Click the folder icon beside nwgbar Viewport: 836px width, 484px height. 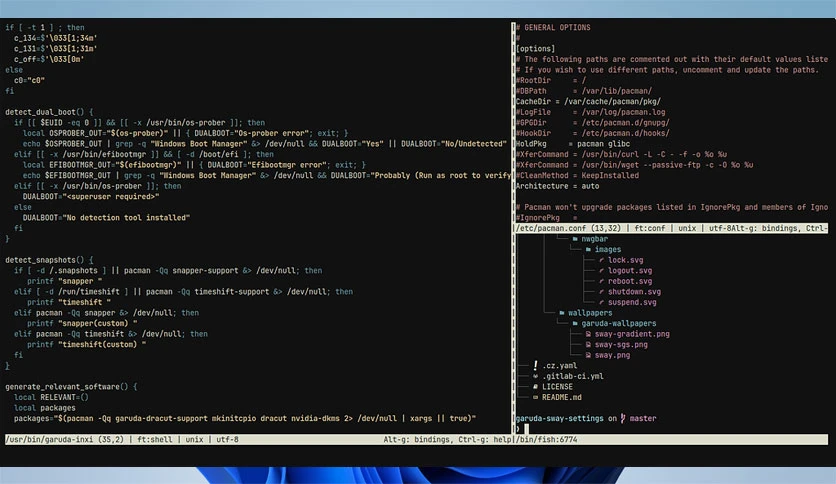point(575,239)
